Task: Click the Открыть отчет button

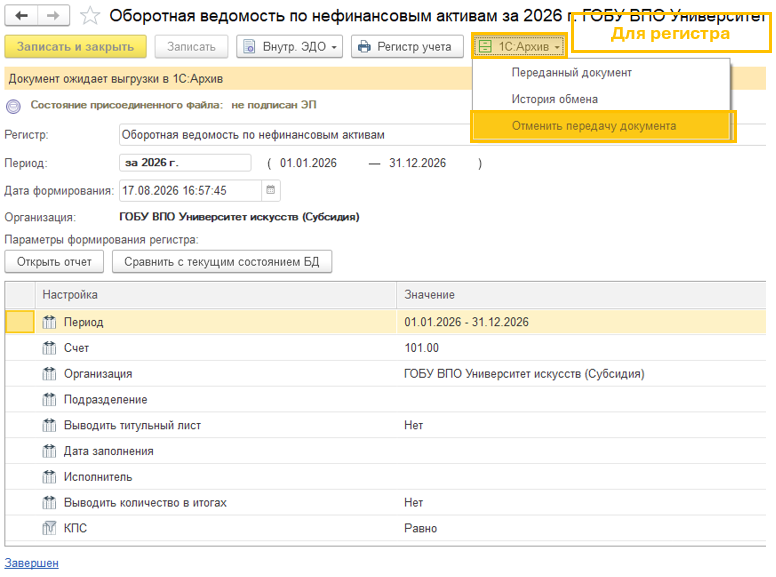Action: 54,262
